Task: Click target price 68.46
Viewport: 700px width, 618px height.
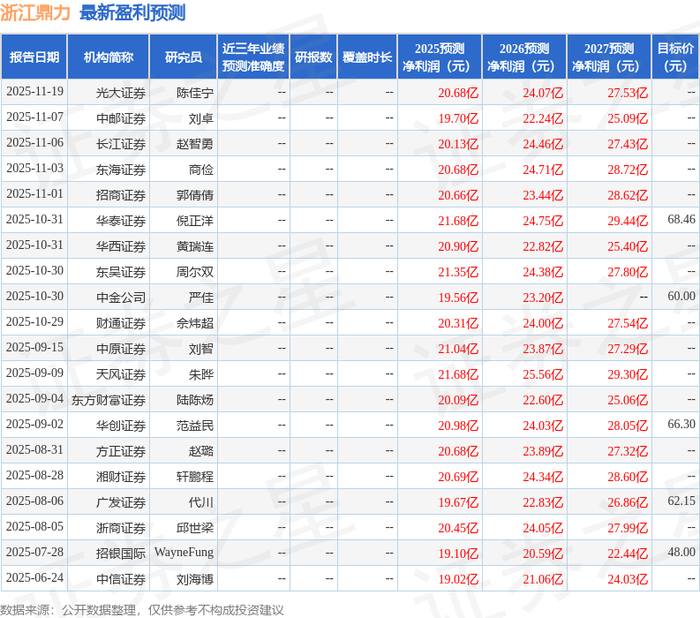Action: click(681, 219)
